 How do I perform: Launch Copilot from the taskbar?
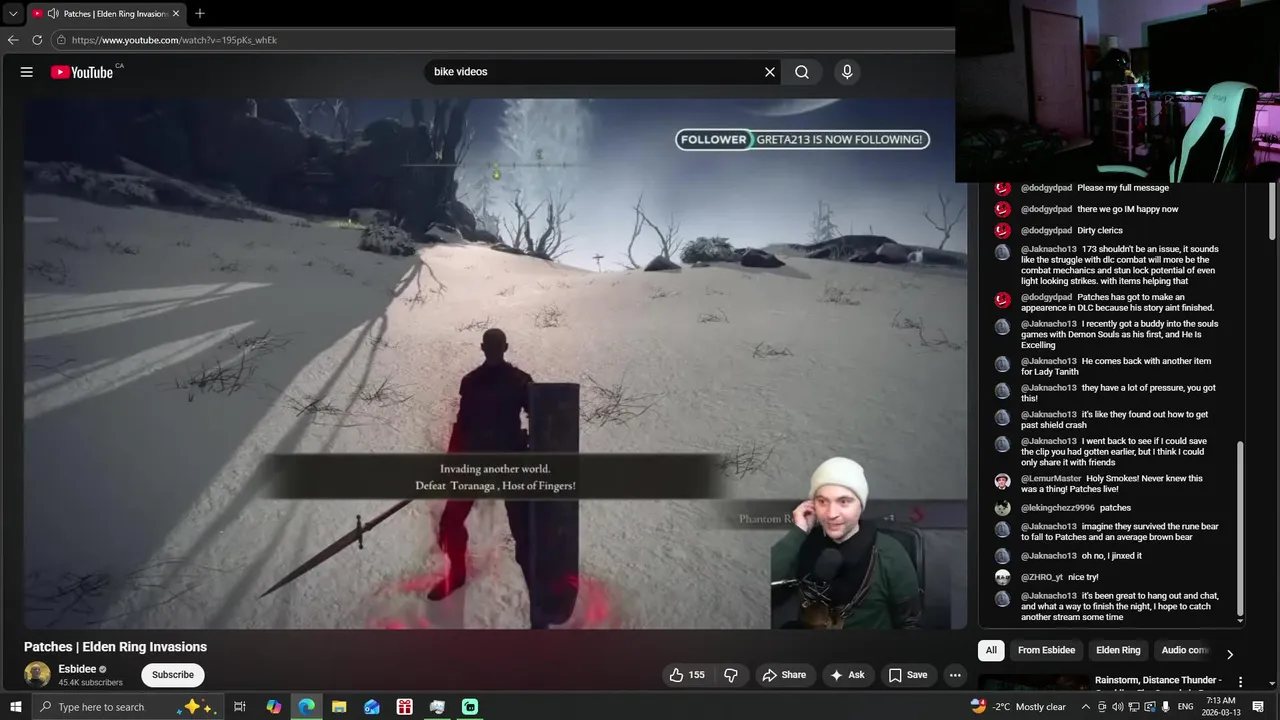pos(274,707)
